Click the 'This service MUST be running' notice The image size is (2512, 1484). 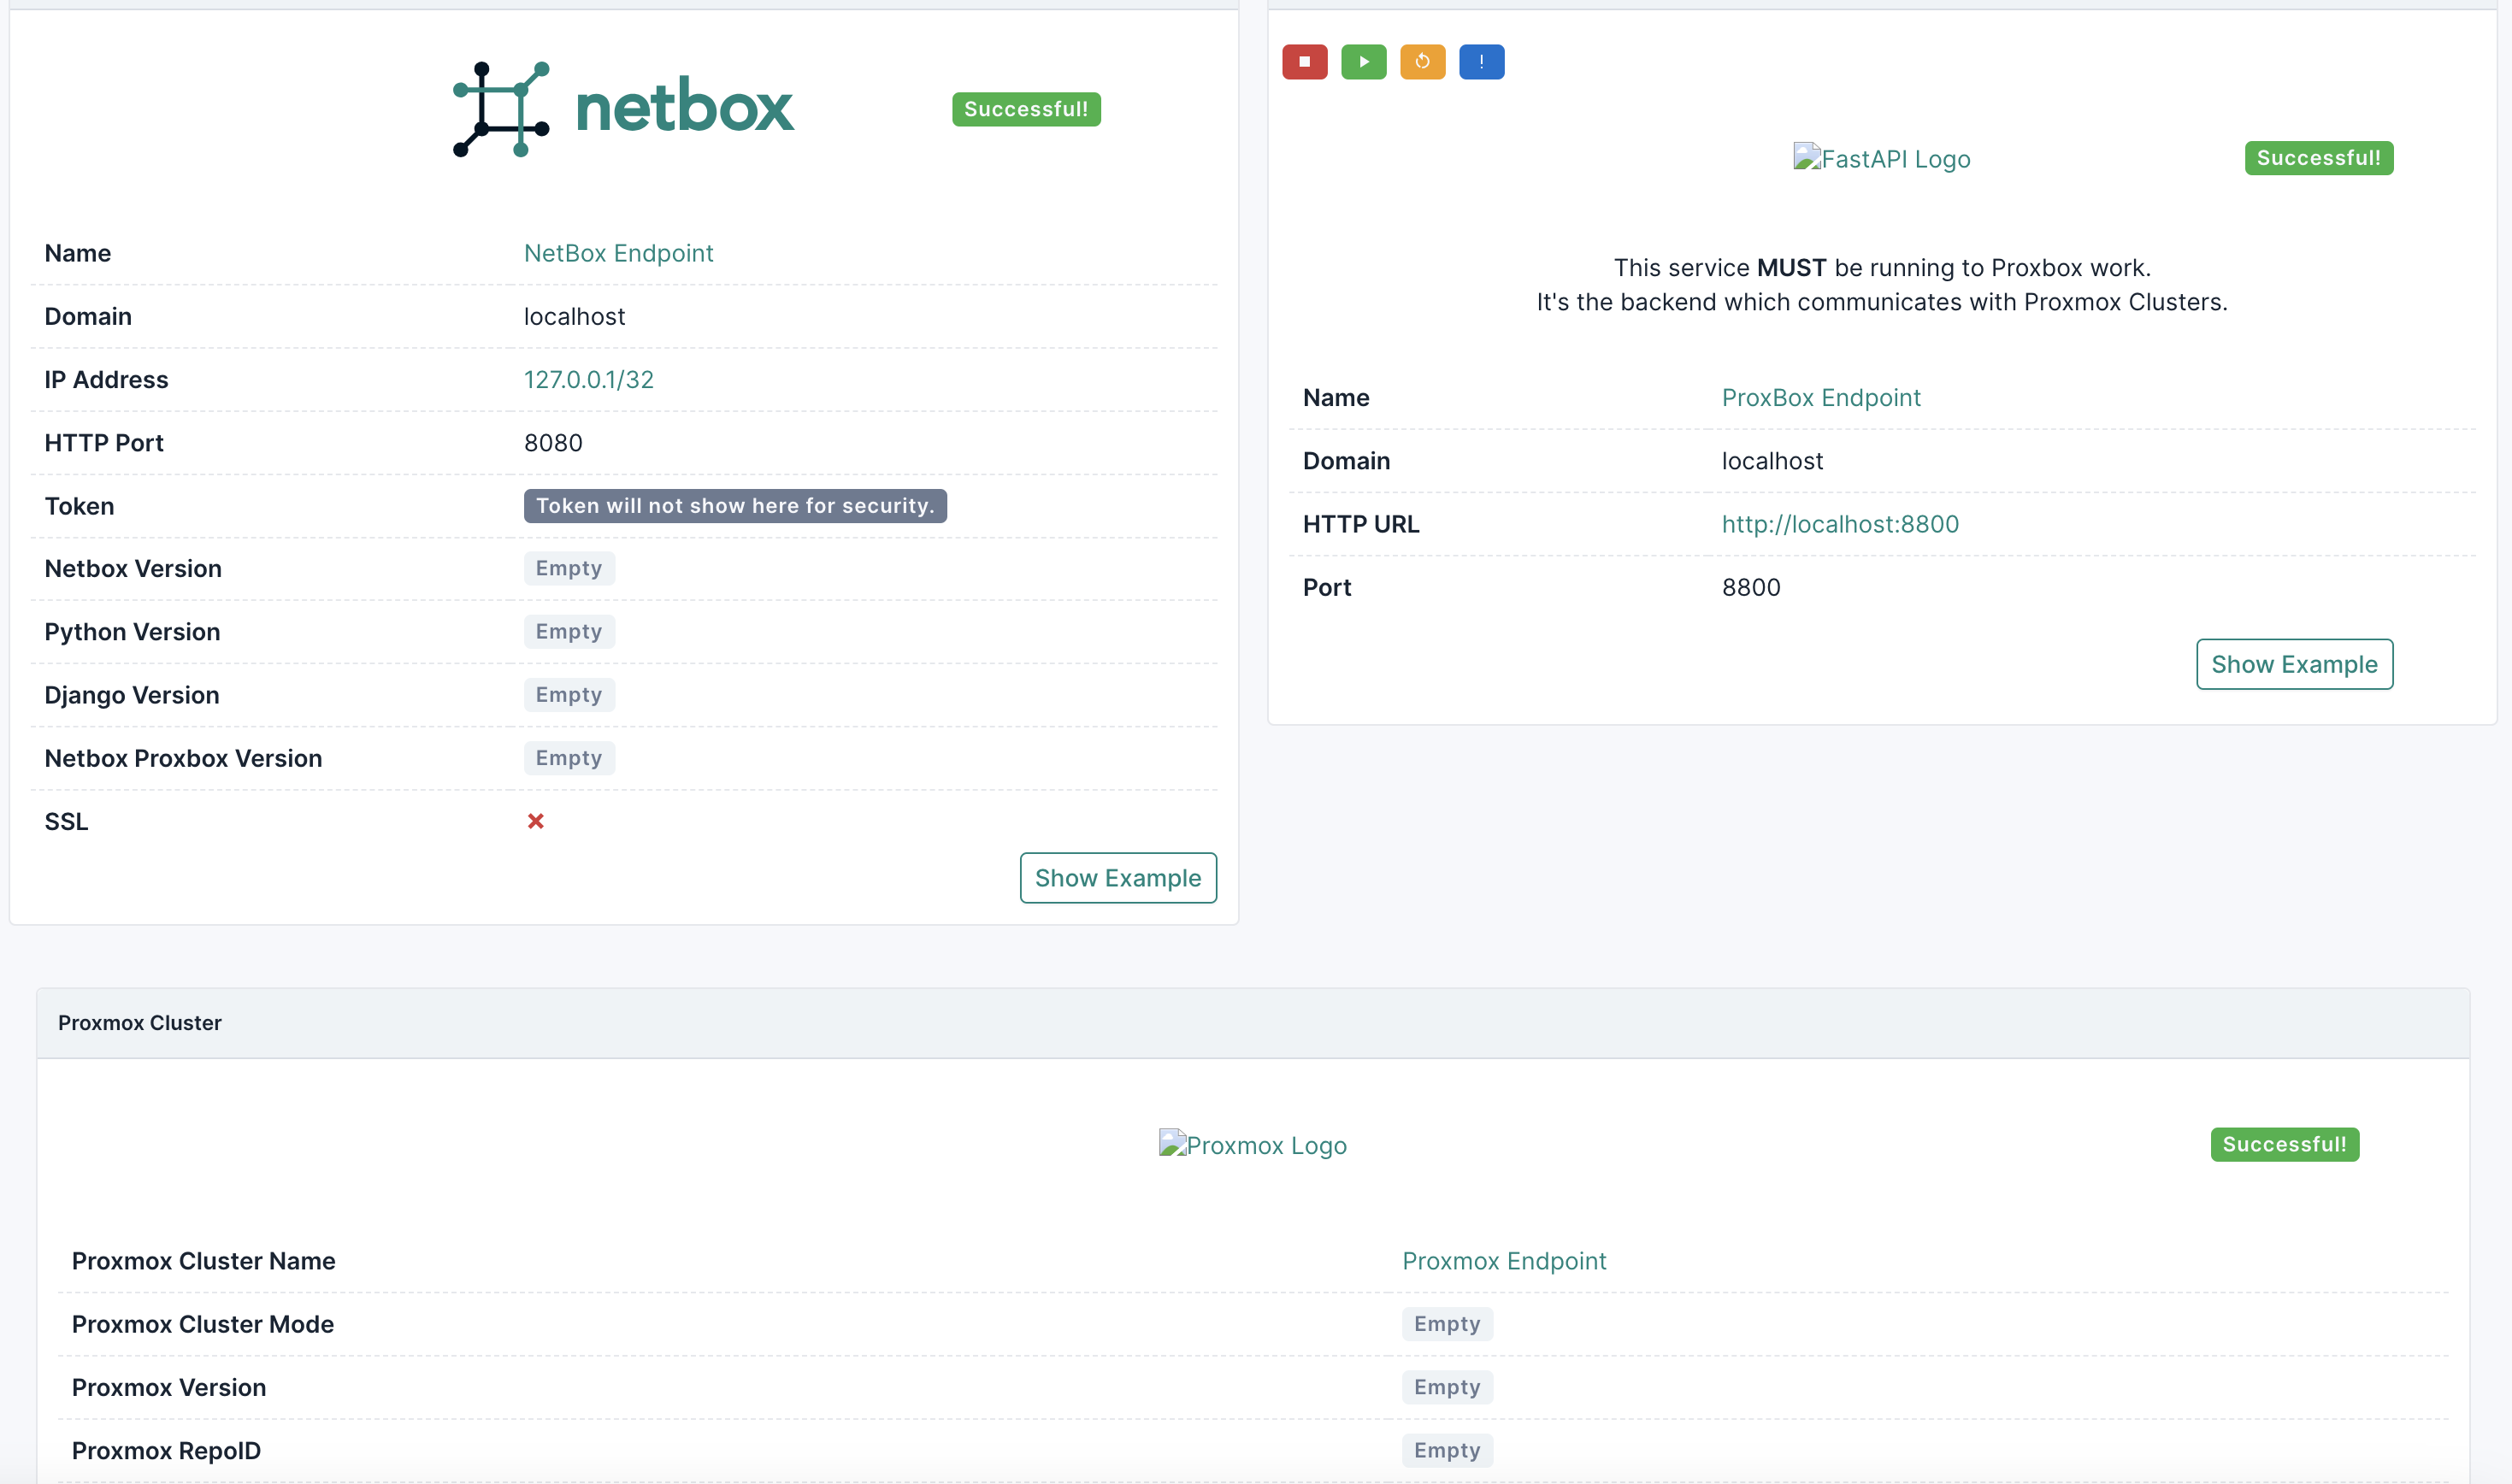(1881, 284)
